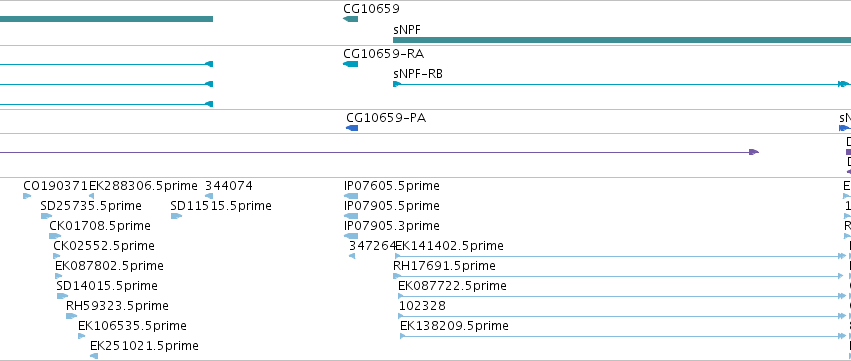The width and height of the screenshot is (851, 361).
Task: Click the EK251021.5prime arrow marker
Action: point(94,356)
